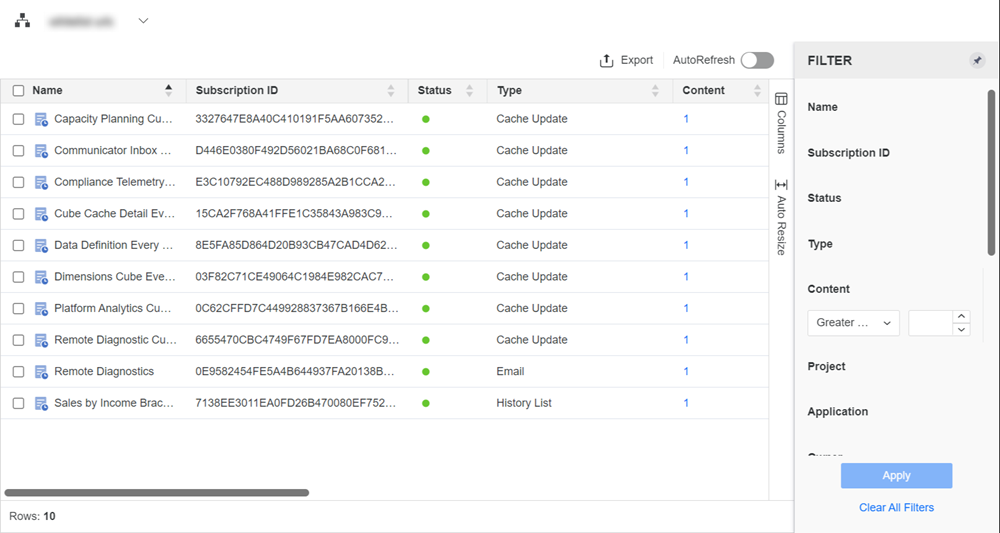Click the Apply filter button
Image resolution: width=1000 pixels, height=533 pixels.
896,476
